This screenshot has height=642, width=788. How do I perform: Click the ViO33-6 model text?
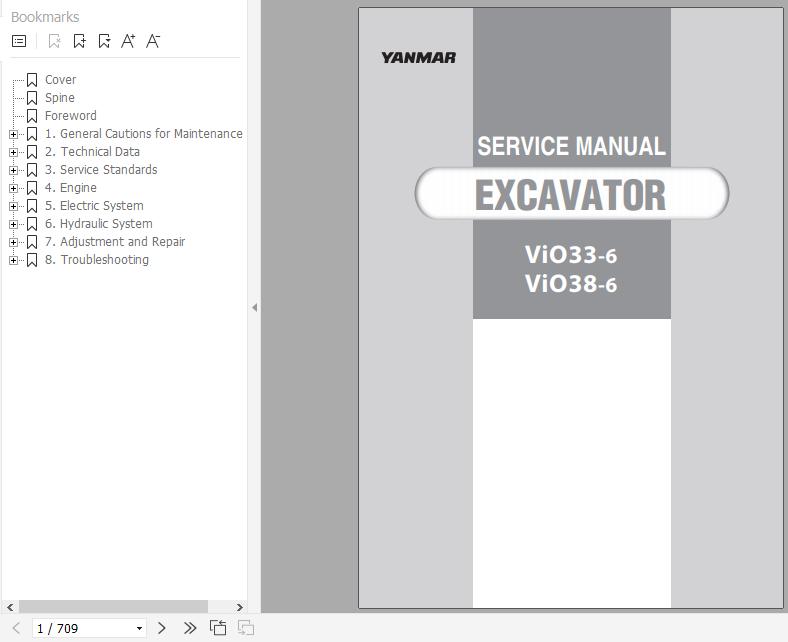point(571,255)
